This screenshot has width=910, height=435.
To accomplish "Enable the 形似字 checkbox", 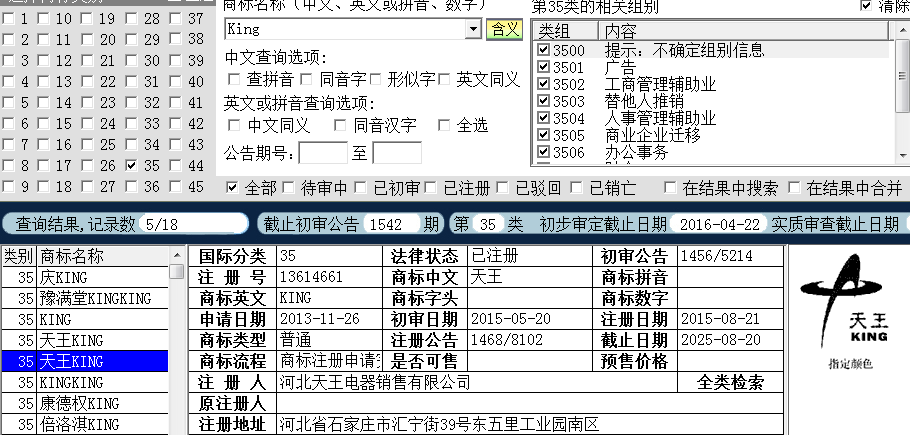I will (375, 79).
